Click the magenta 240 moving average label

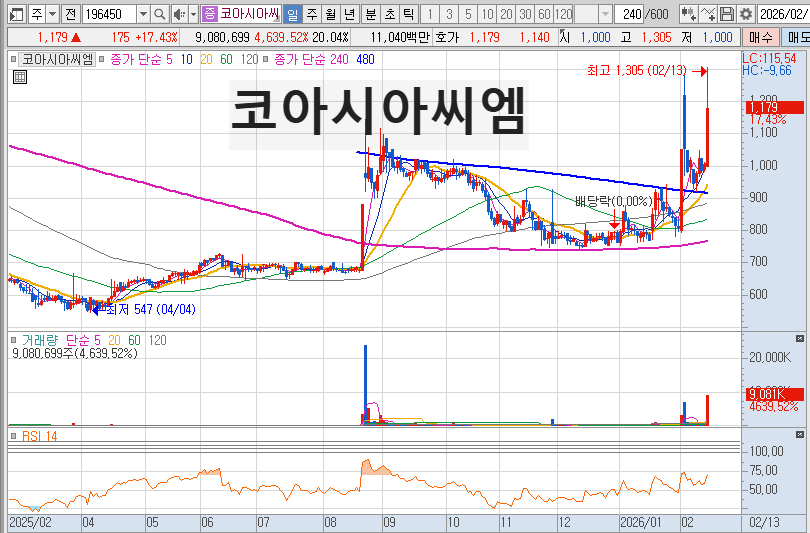click(x=339, y=59)
